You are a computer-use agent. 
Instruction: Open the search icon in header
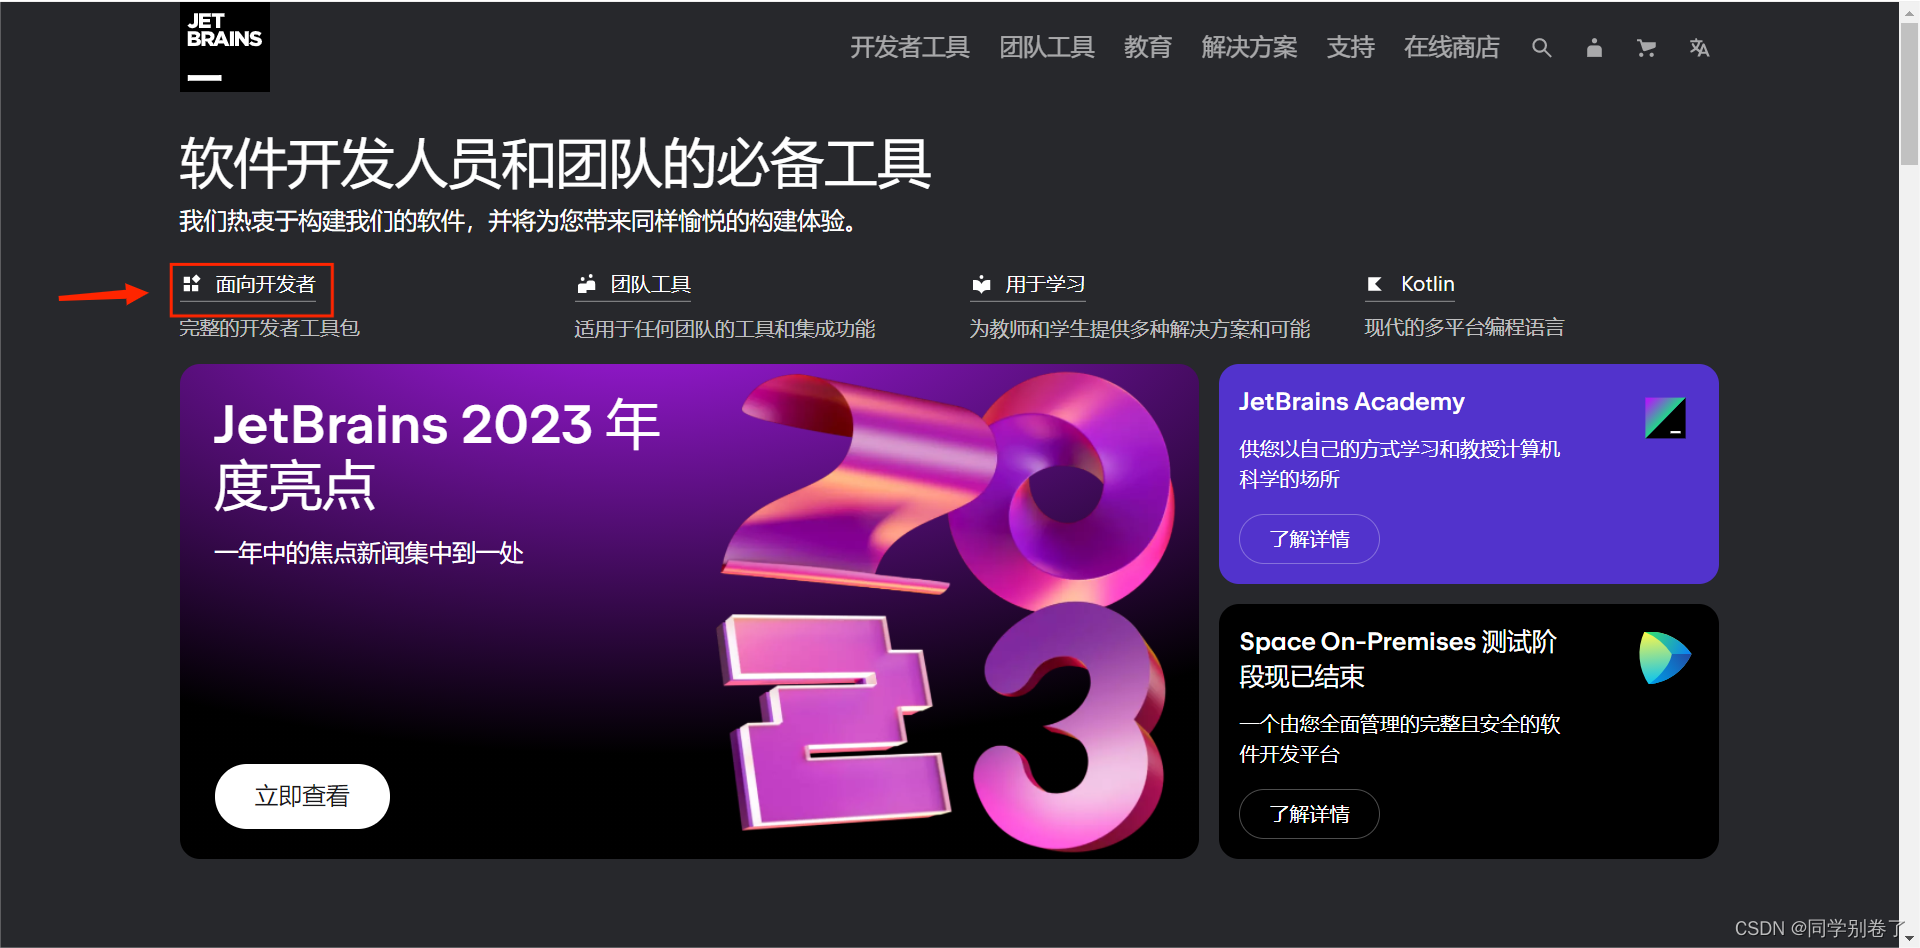(x=1542, y=48)
